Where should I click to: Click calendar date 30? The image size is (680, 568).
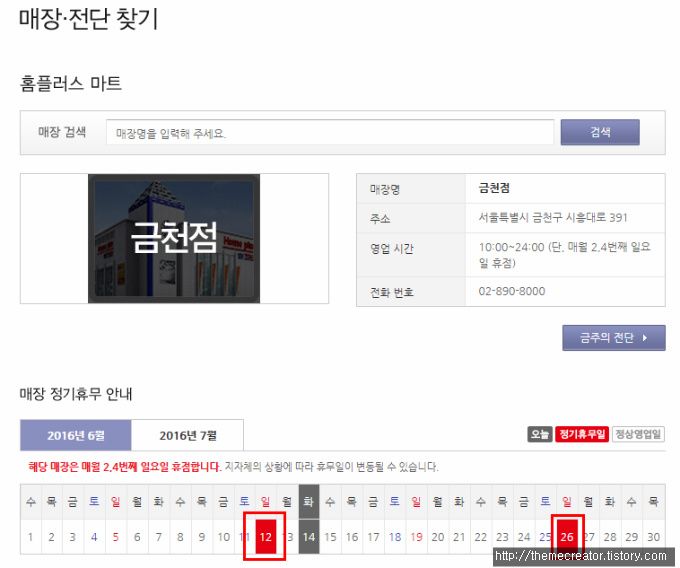(654, 537)
